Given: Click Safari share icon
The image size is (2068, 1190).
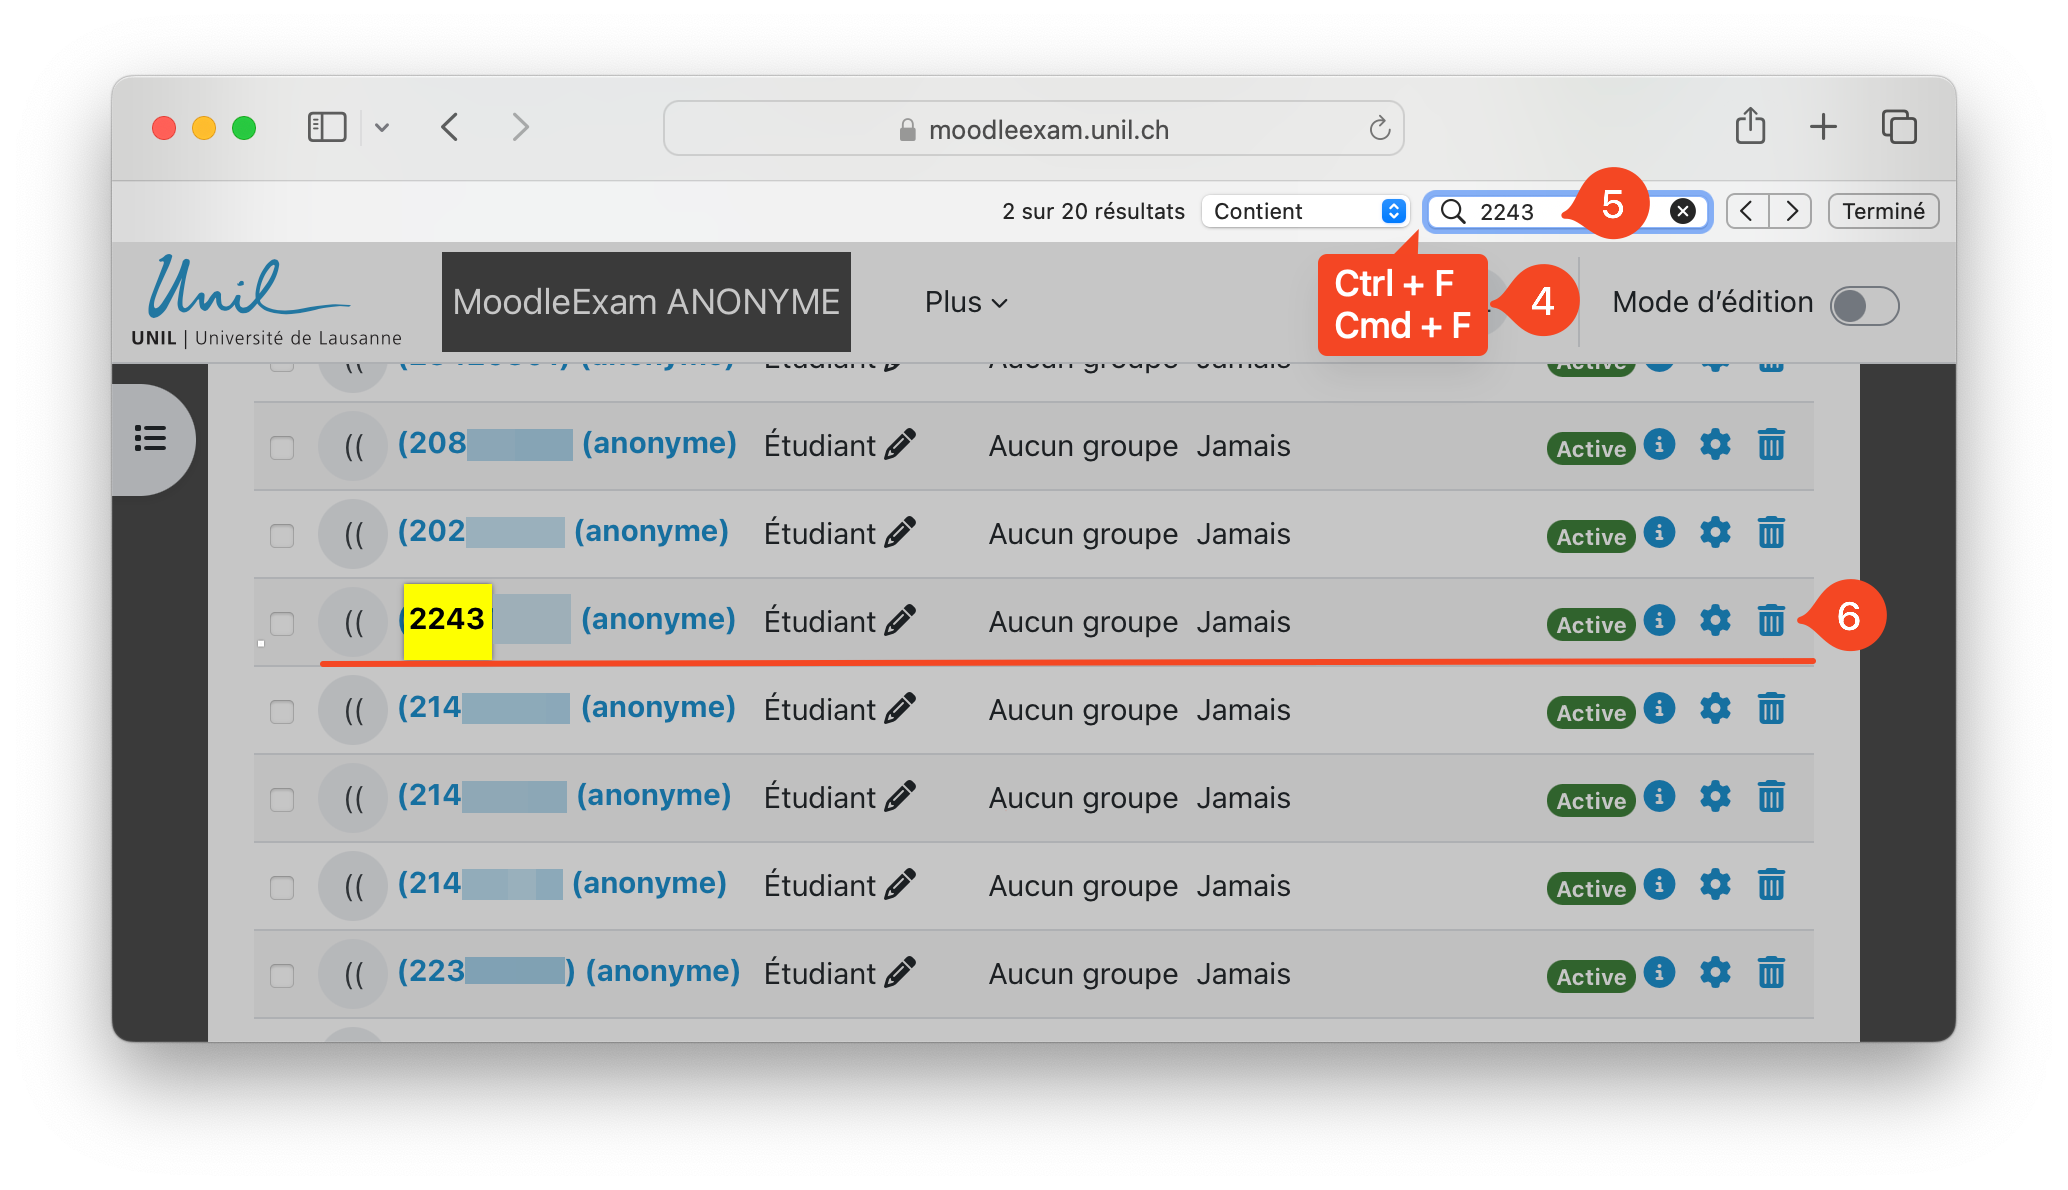Looking at the screenshot, I should pyautogui.click(x=1750, y=127).
